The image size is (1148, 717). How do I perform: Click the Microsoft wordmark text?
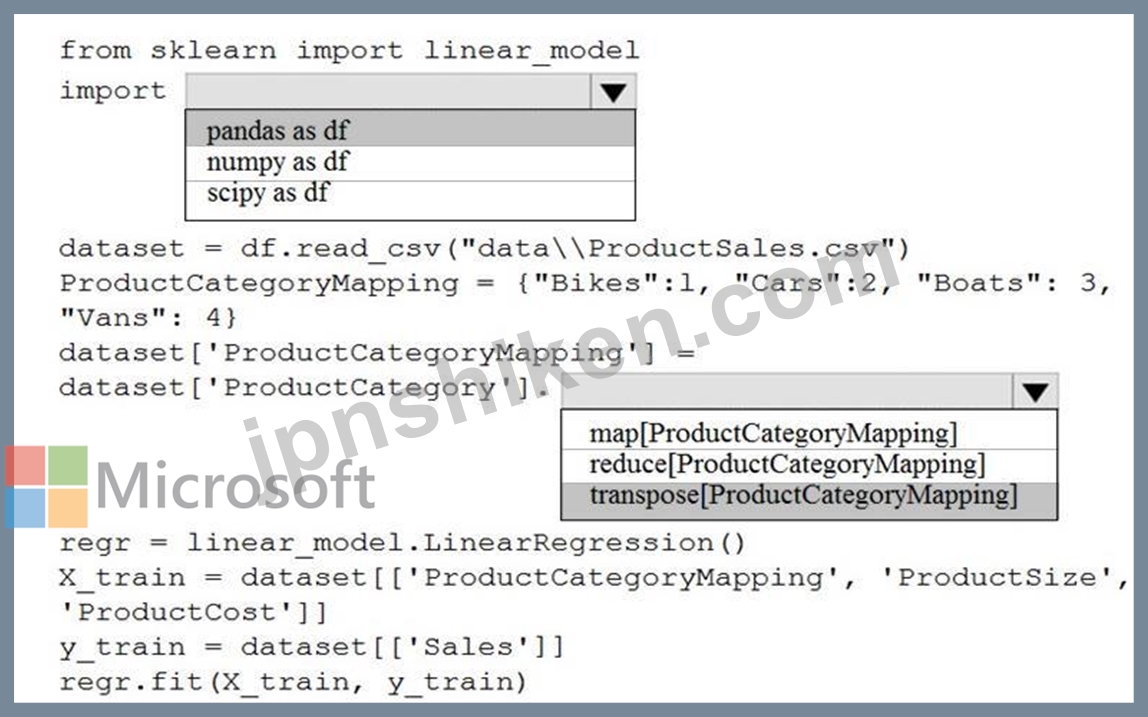pyautogui.click(x=236, y=486)
